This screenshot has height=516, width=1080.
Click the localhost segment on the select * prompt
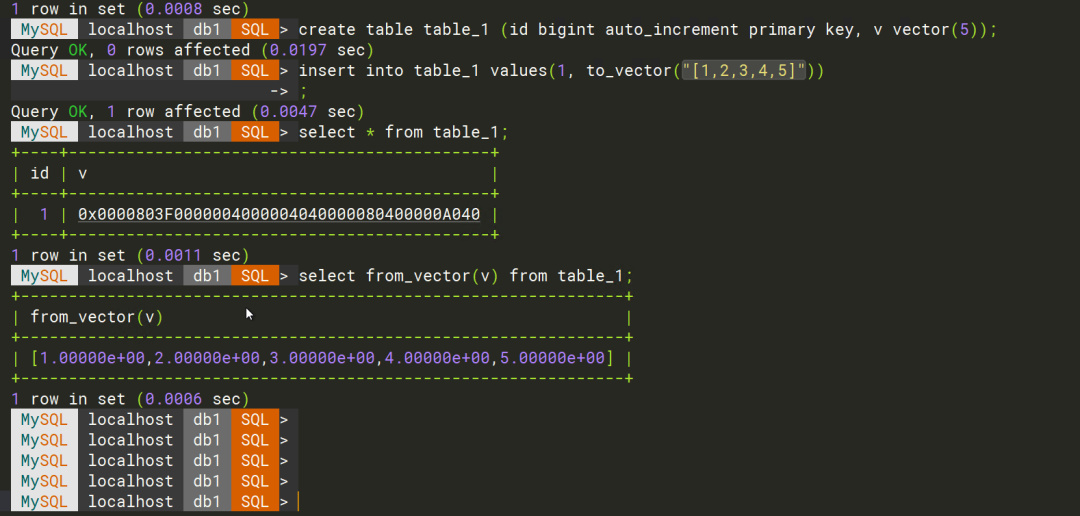131,132
